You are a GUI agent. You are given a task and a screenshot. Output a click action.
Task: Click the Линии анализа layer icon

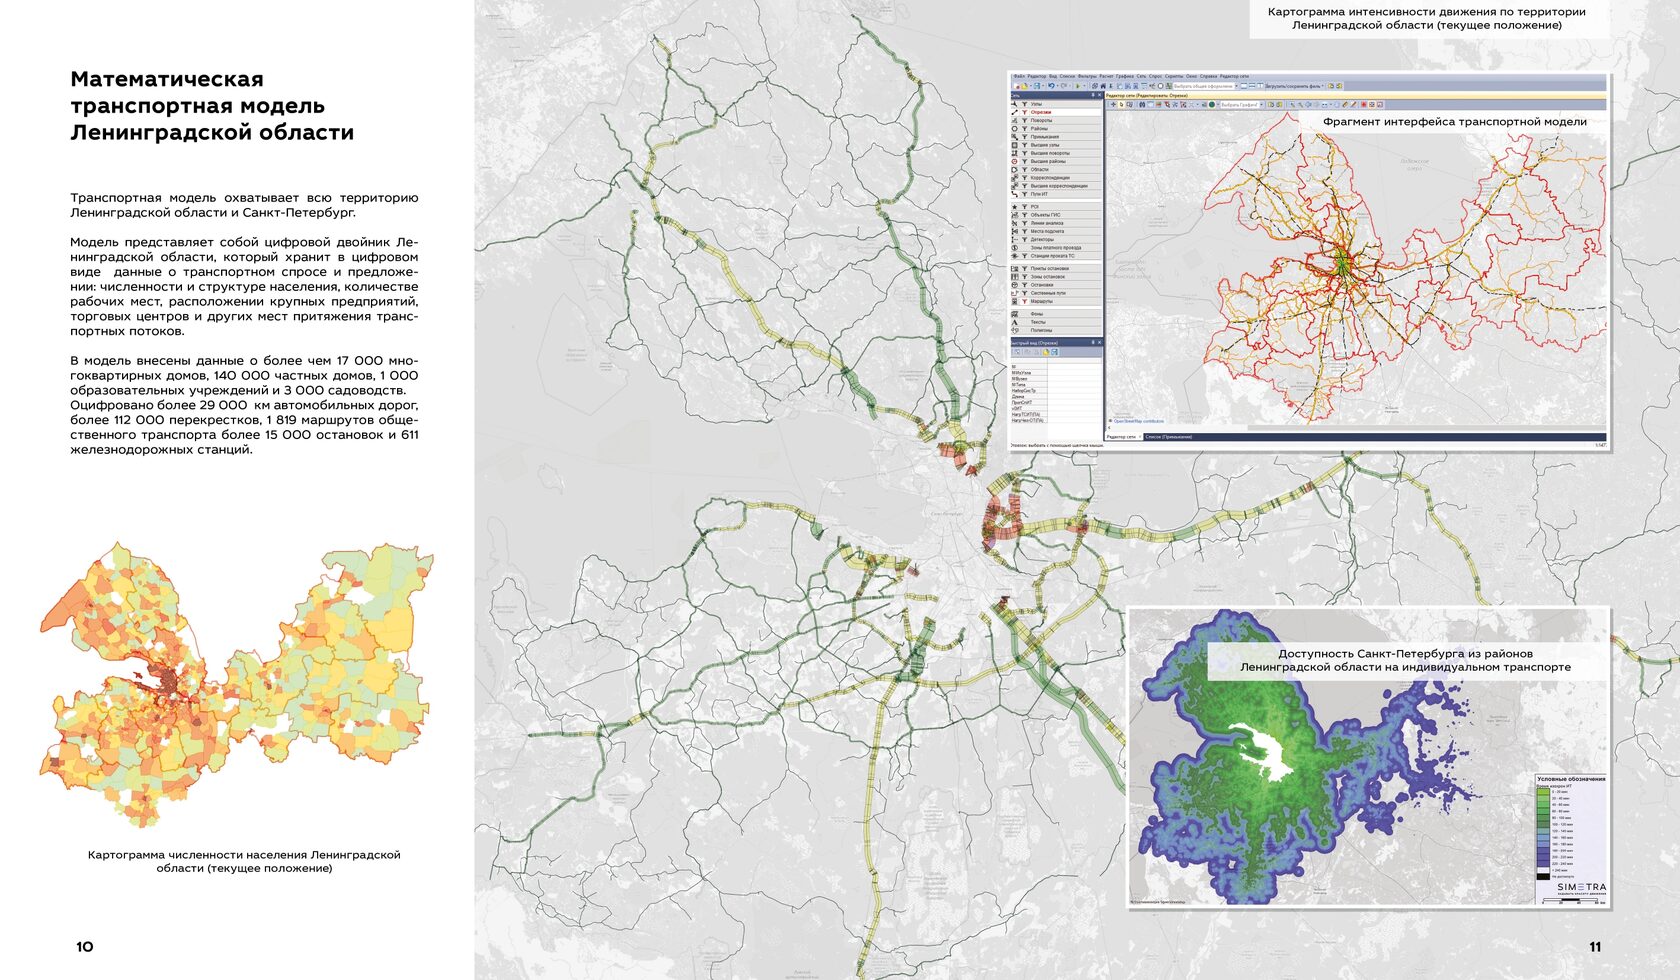point(1014,223)
